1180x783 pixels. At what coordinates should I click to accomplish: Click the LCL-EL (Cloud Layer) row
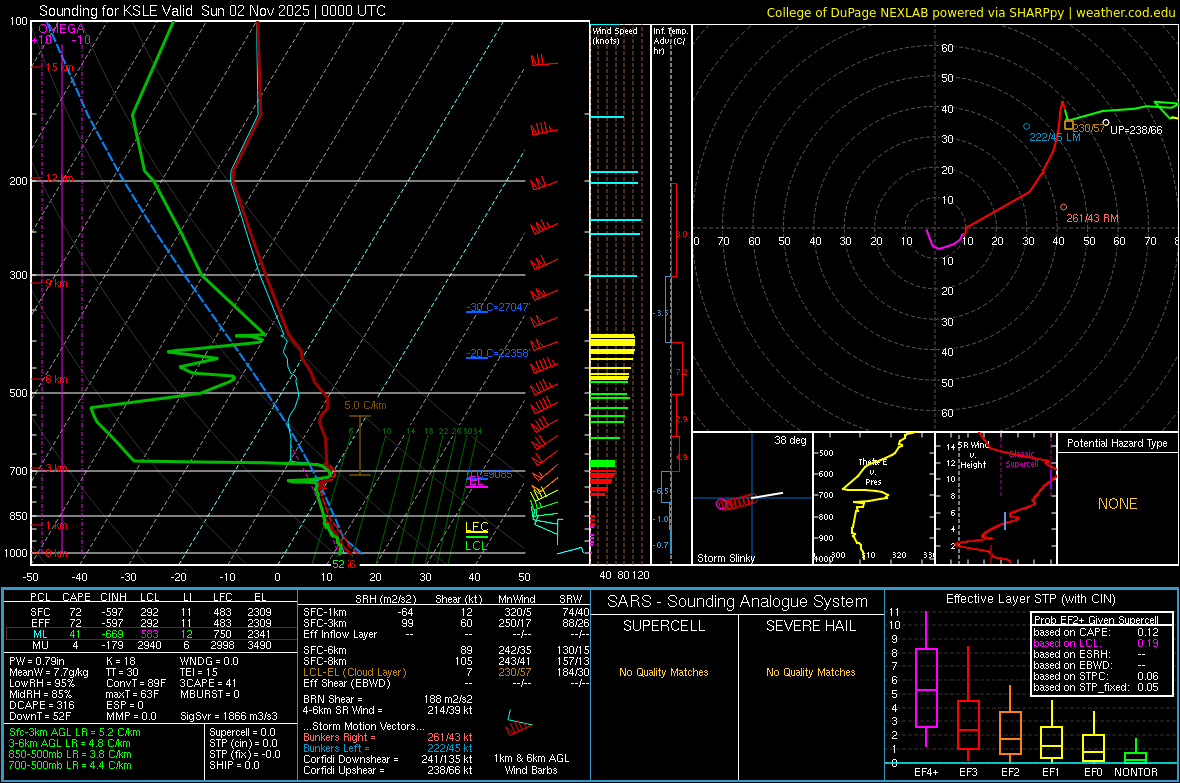446,672
